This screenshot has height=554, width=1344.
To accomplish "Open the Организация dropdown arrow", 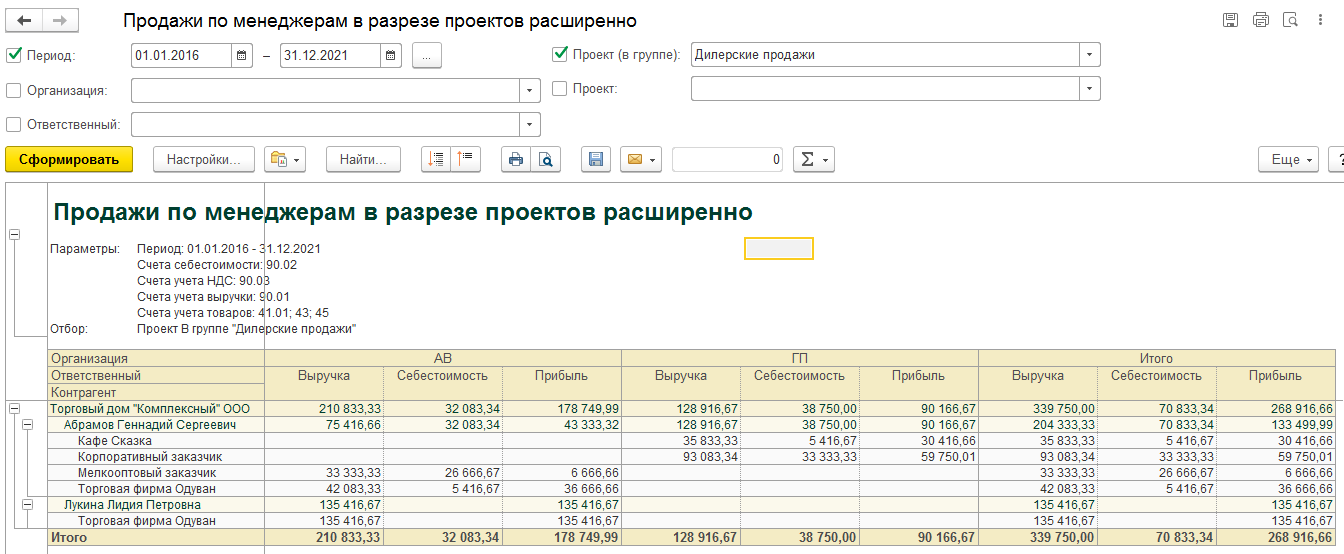I will pos(530,90).
